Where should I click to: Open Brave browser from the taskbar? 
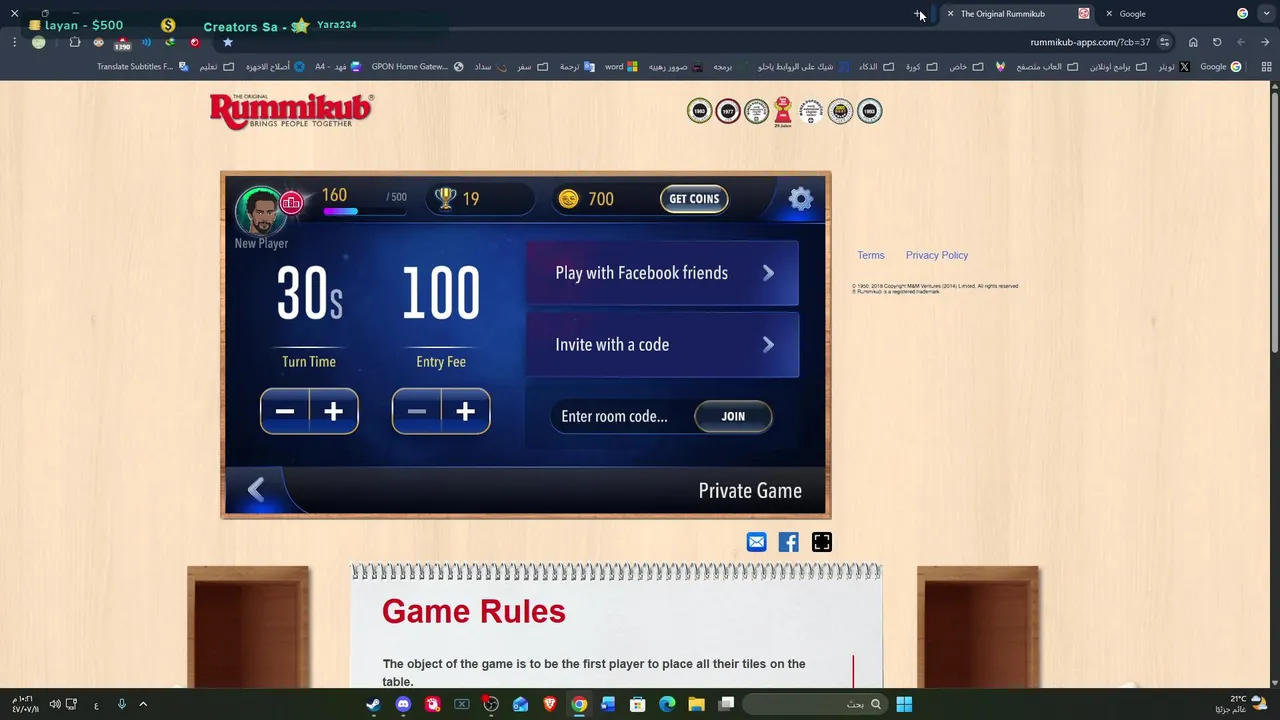(x=549, y=704)
